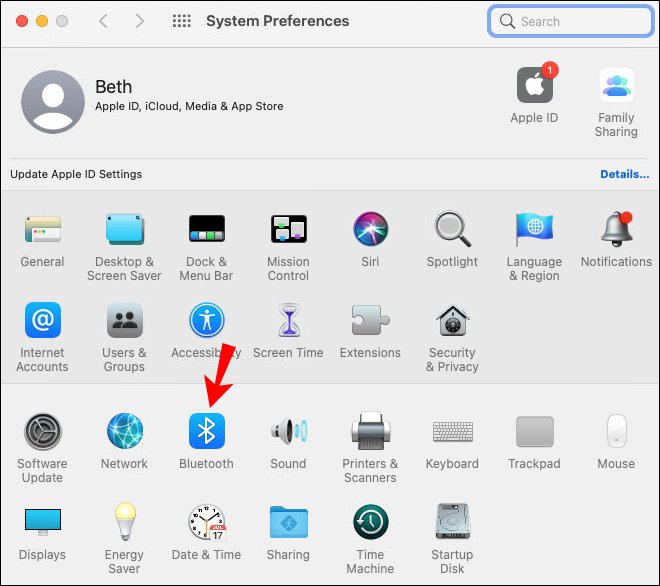The image size is (660, 586).
Task: Open Mission Control preferences
Action: coord(289,229)
